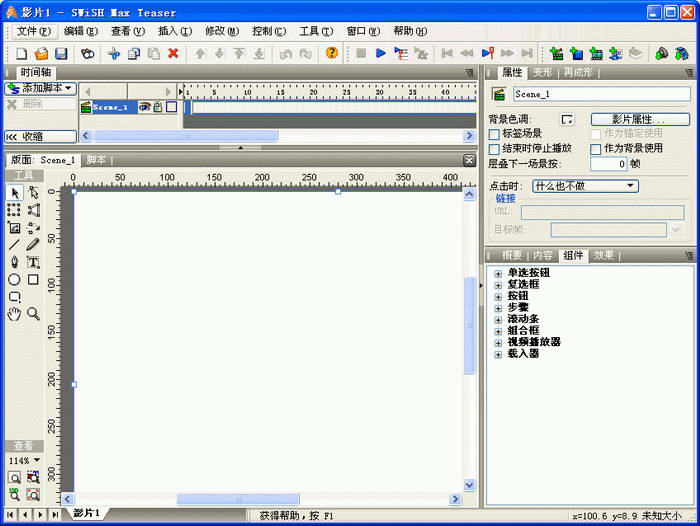The image size is (700, 526).
Task: Select the Text tool (T icon)
Action: click(33, 262)
